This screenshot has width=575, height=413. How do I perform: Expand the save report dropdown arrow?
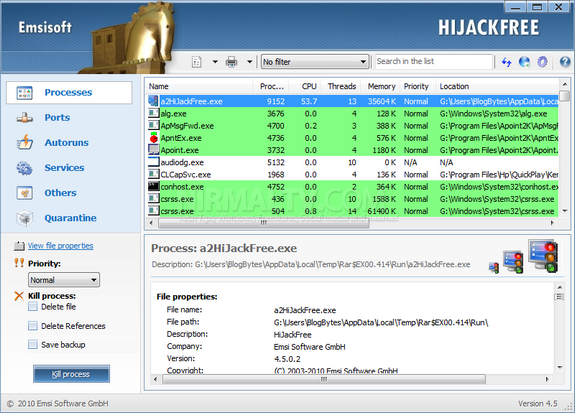tap(215, 62)
